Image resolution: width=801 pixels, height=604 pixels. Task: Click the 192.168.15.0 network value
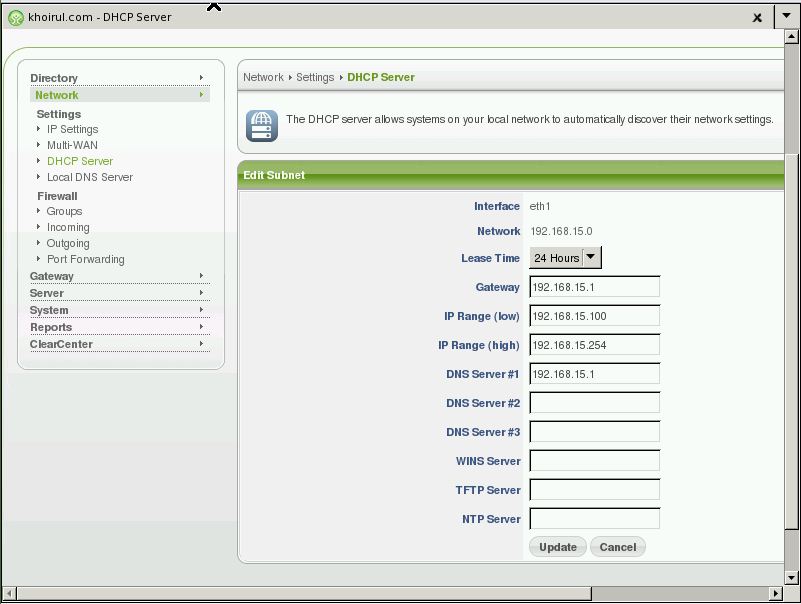[561, 231]
